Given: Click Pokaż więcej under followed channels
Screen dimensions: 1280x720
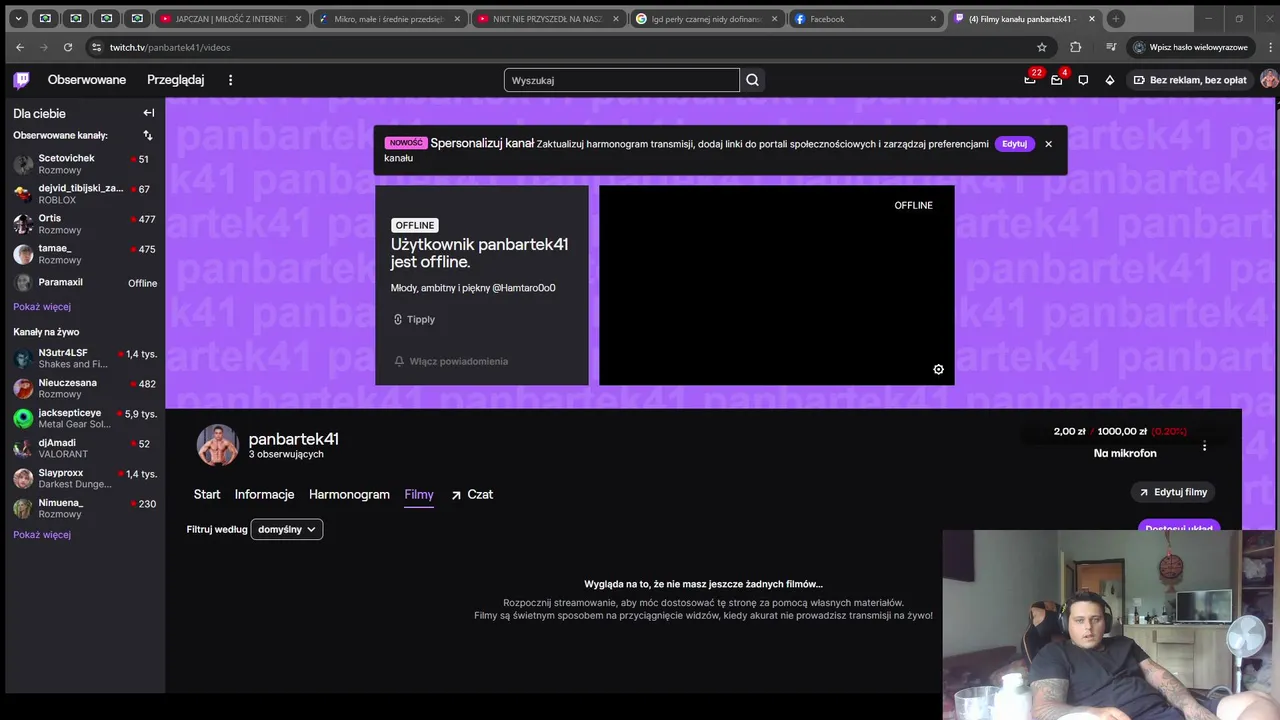Looking at the screenshot, I should click(42, 307).
